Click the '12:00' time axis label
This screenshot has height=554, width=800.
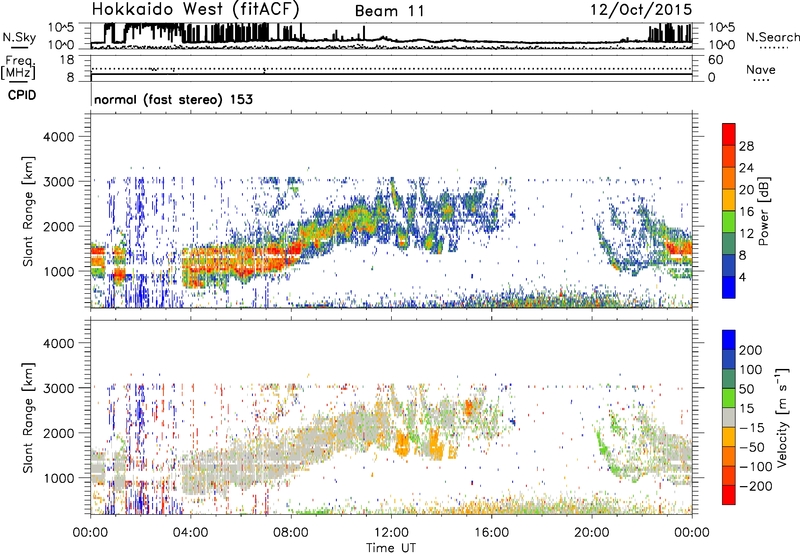point(391,533)
